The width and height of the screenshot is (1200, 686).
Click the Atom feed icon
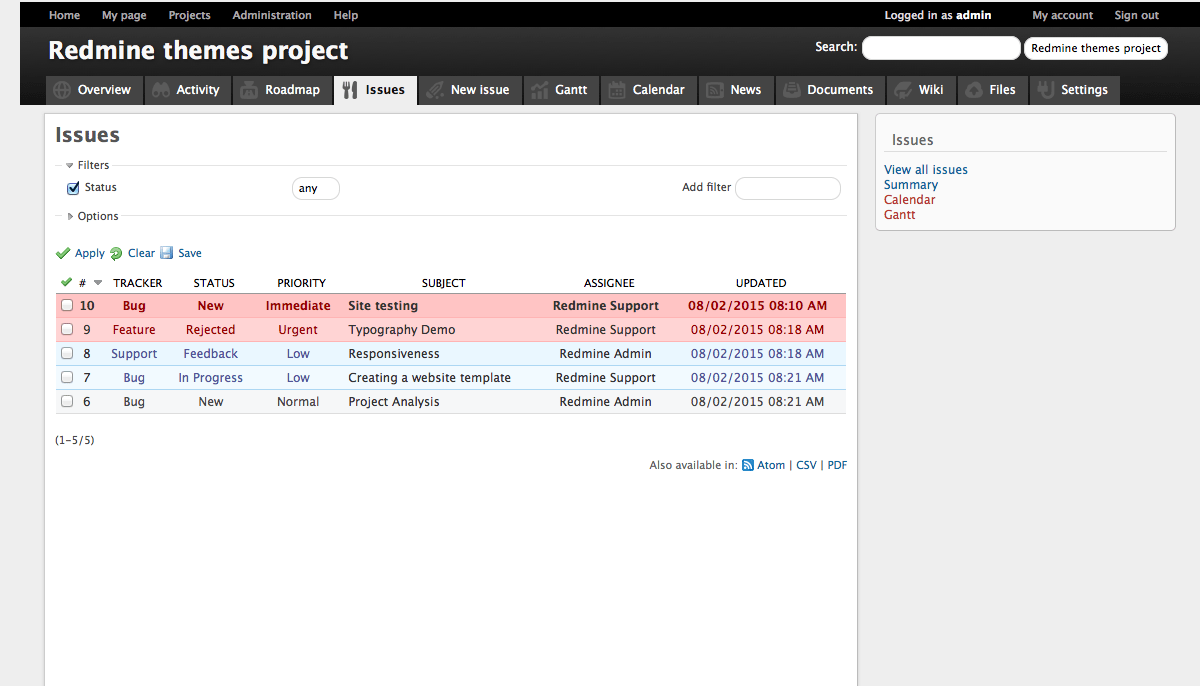748,465
